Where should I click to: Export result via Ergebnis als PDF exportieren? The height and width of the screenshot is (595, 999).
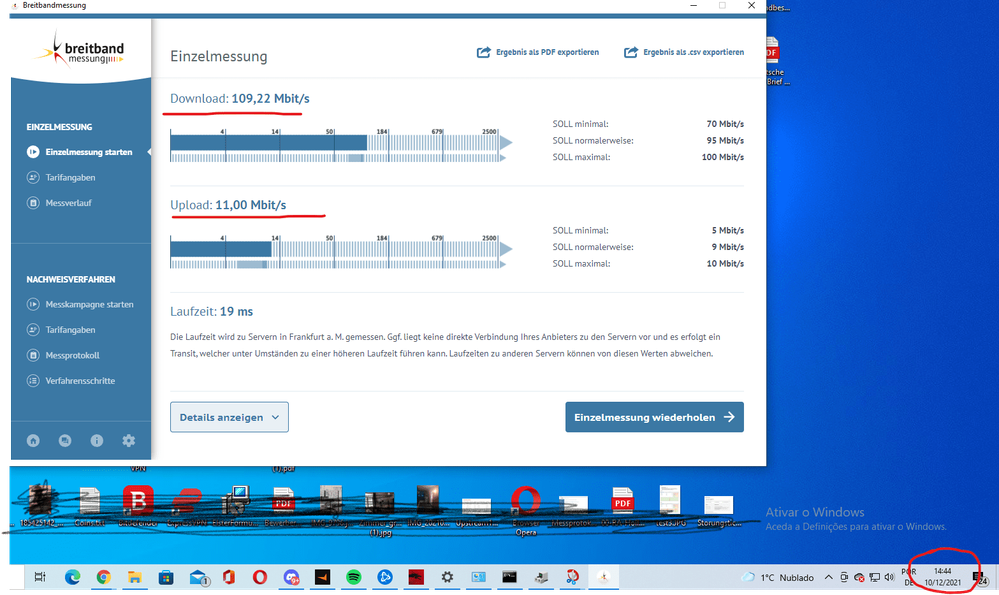pyautogui.click(x=538, y=52)
